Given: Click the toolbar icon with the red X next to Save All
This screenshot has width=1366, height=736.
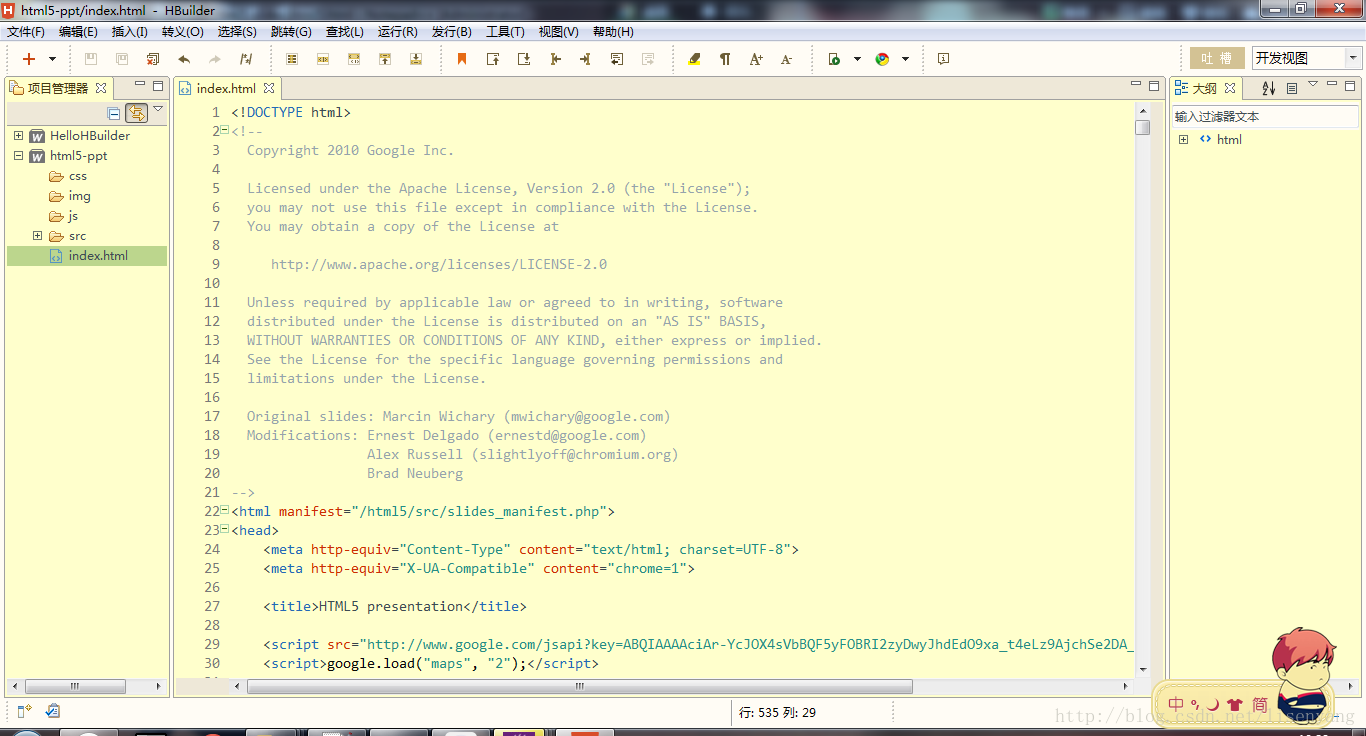Looking at the screenshot, I should pos(153,59).
